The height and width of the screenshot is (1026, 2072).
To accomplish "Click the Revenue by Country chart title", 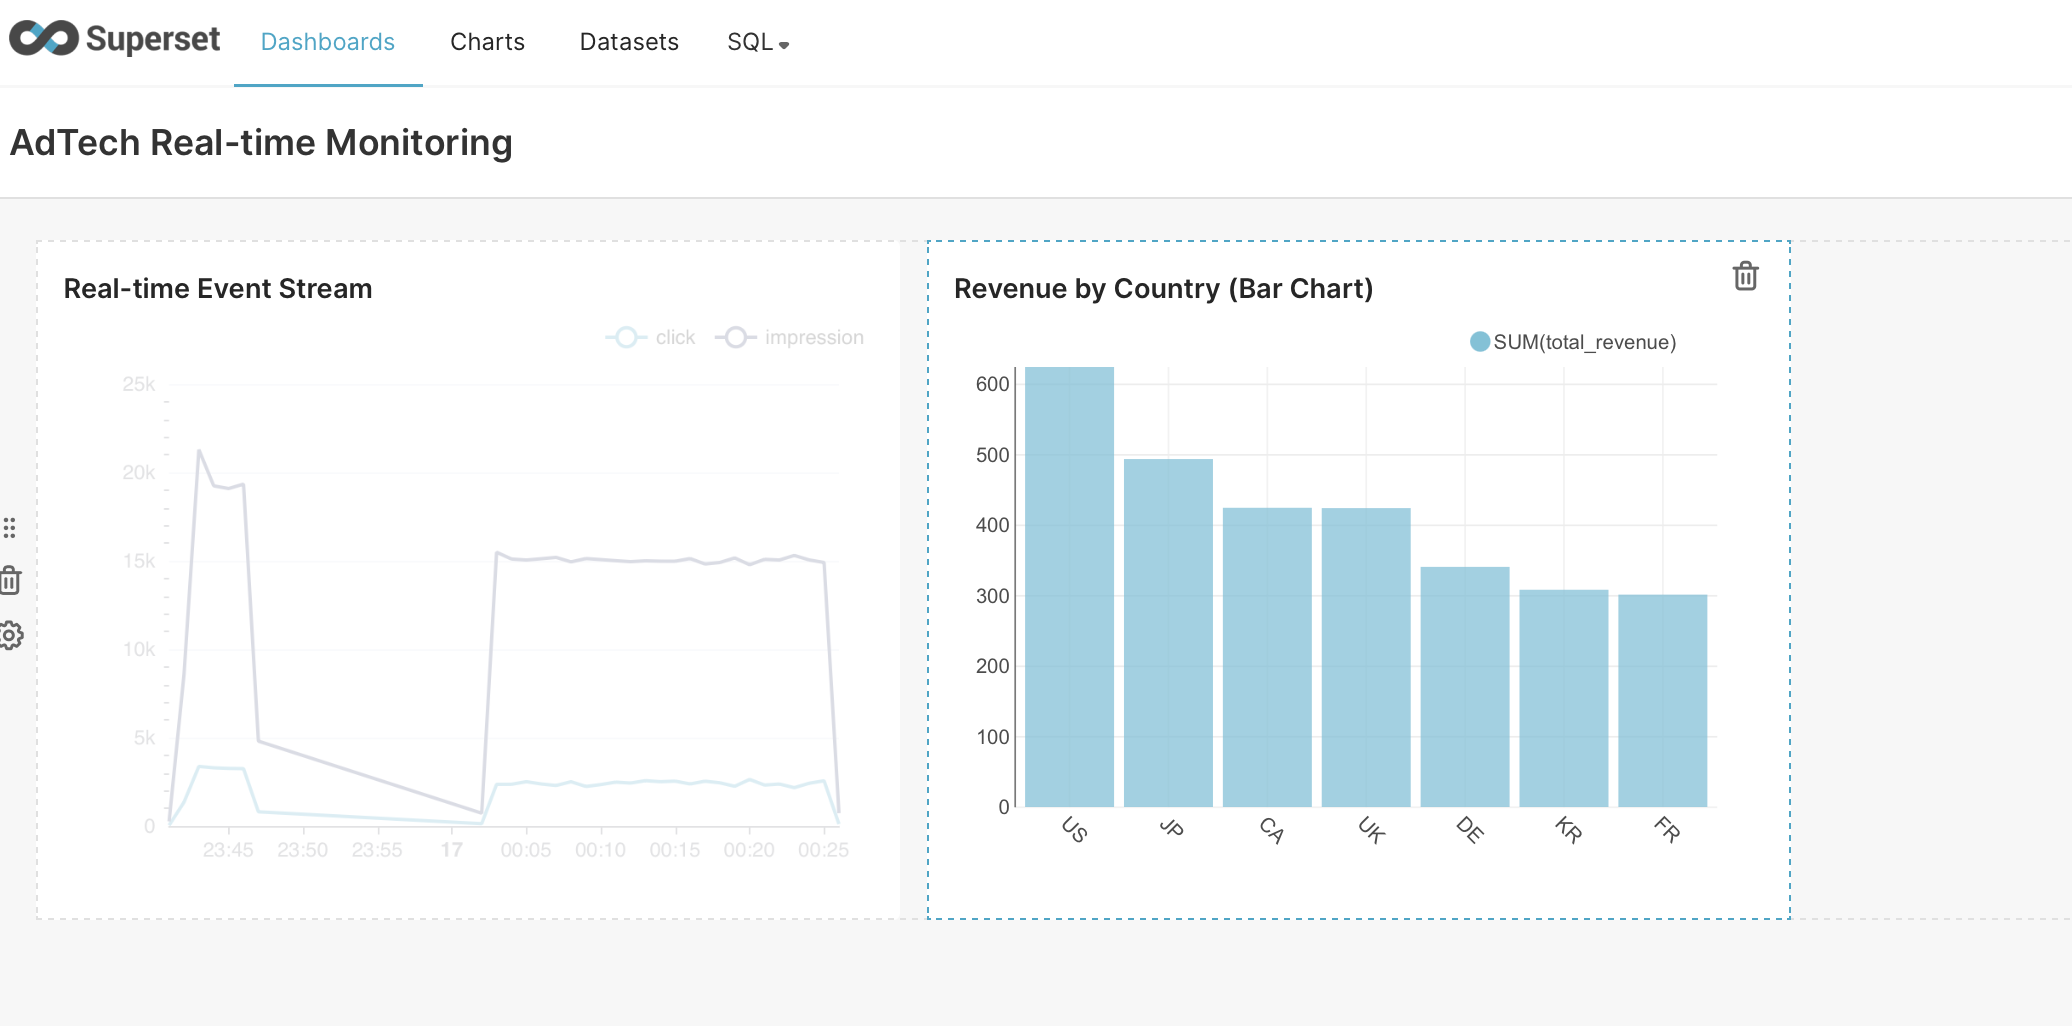I will click(x=1163, y=289).
